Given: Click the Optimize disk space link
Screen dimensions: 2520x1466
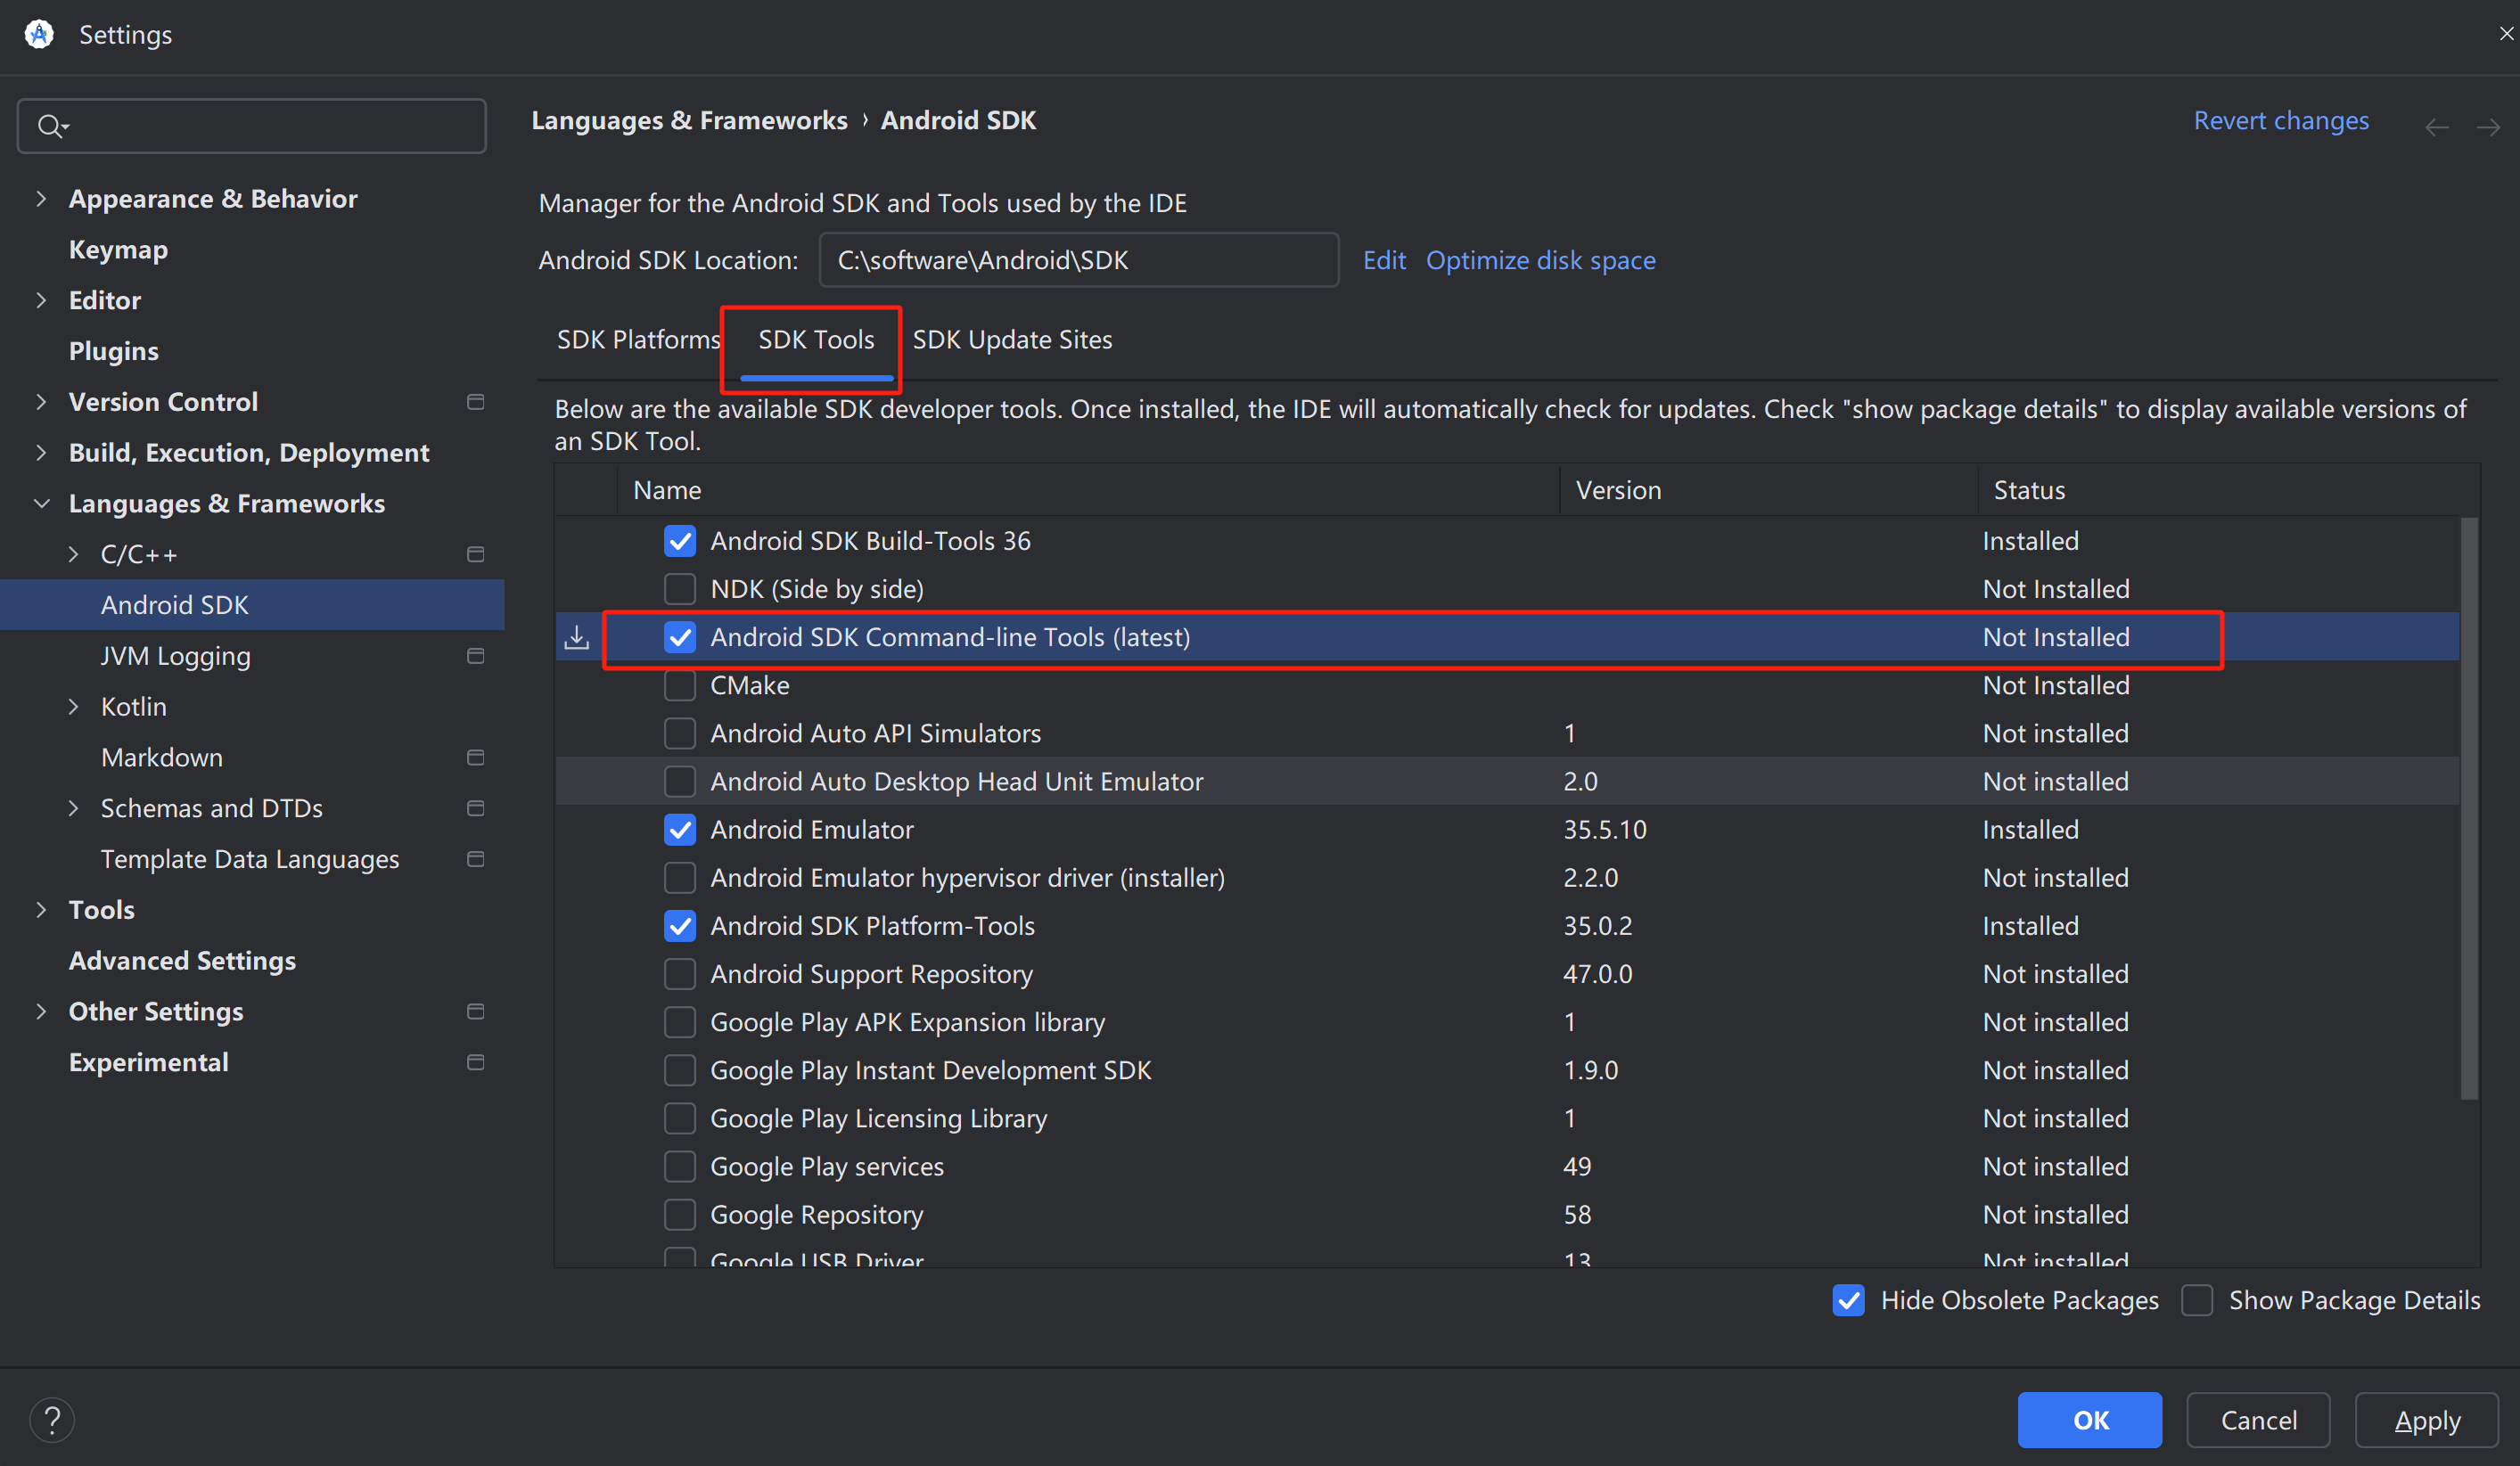Looking at the screenshot, I should click(1540, 260).
